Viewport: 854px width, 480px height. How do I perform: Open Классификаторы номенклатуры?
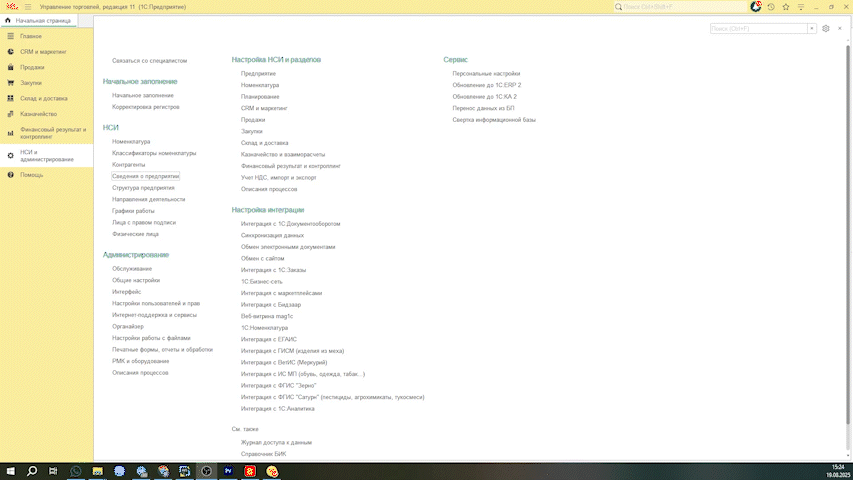click(154, 153)
